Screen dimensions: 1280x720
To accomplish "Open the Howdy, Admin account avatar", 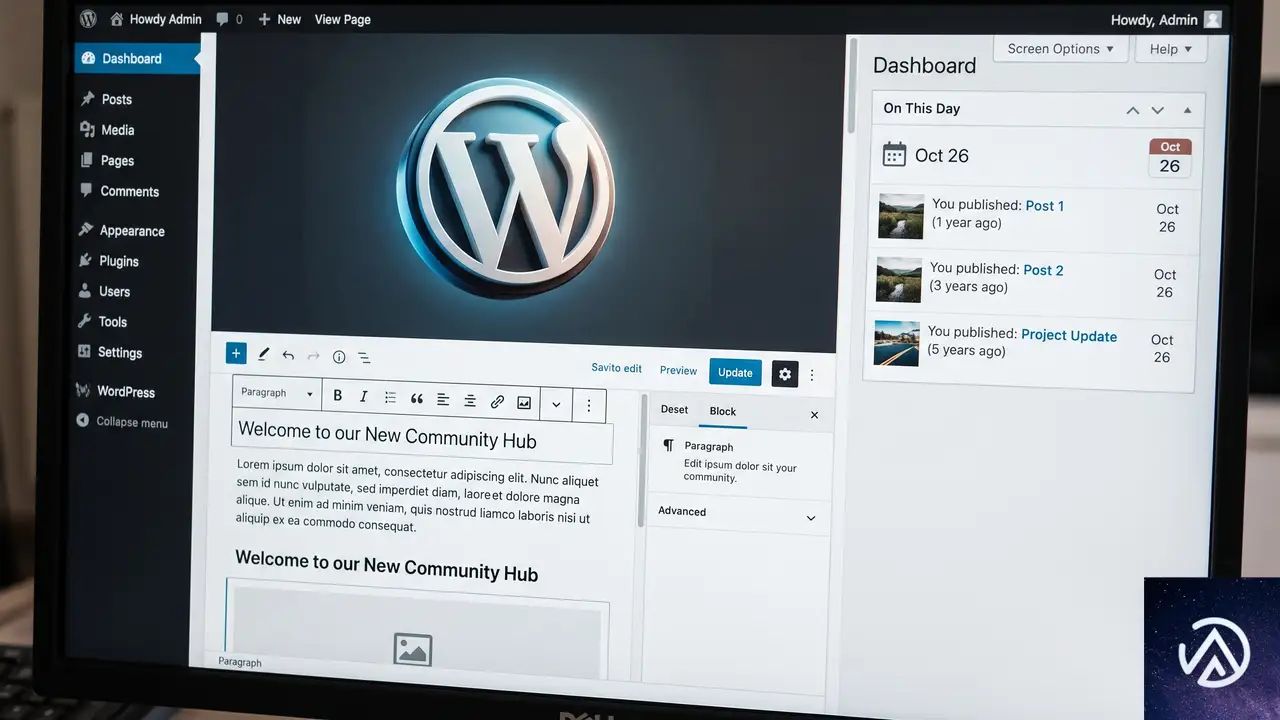I will [x=1213, y=20].
